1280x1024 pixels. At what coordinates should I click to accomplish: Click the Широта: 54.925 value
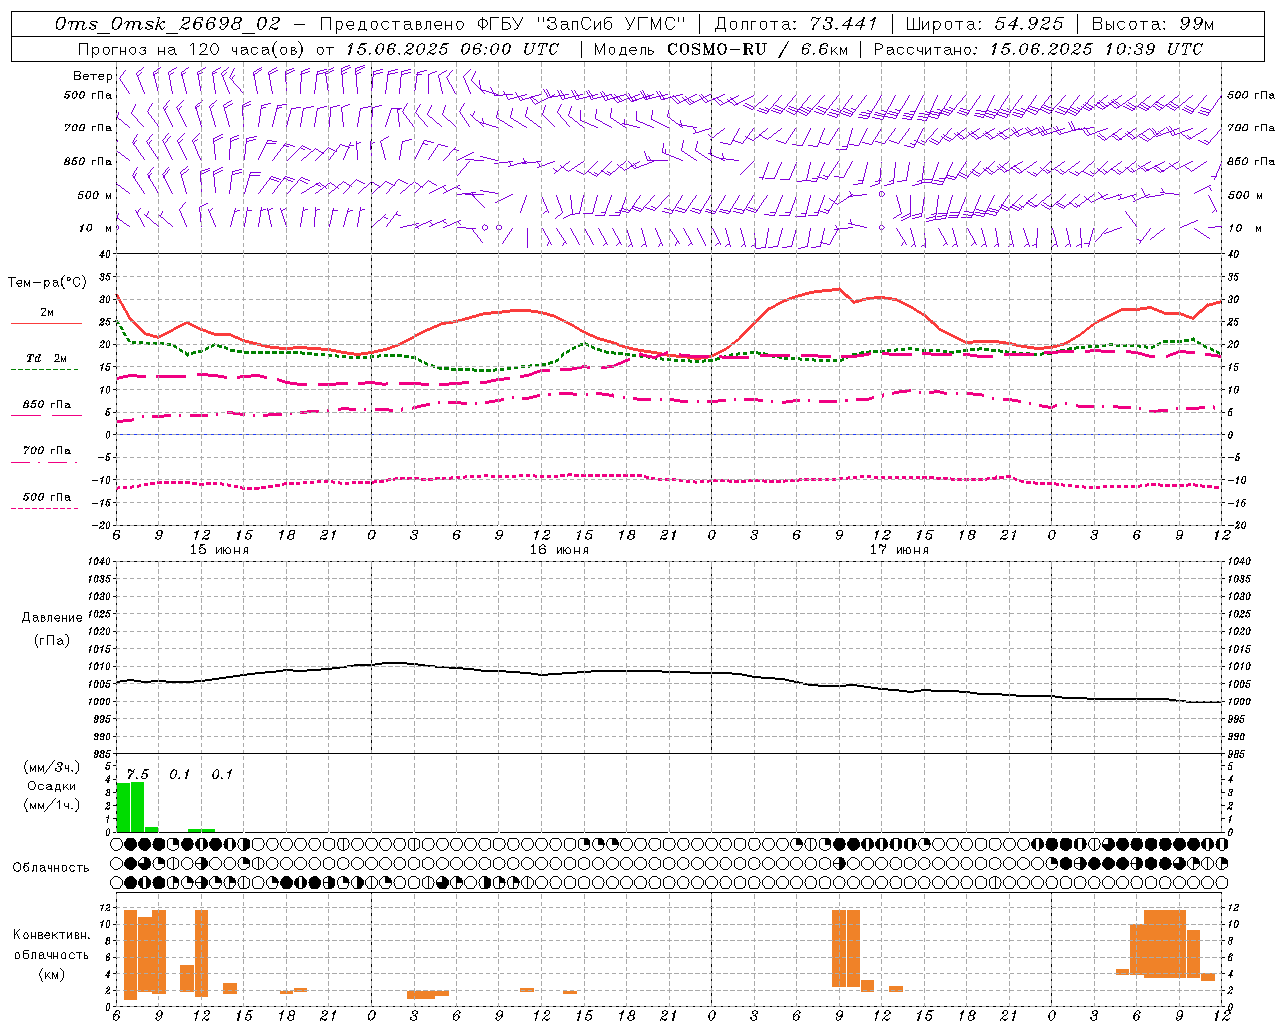pos(983,24)
